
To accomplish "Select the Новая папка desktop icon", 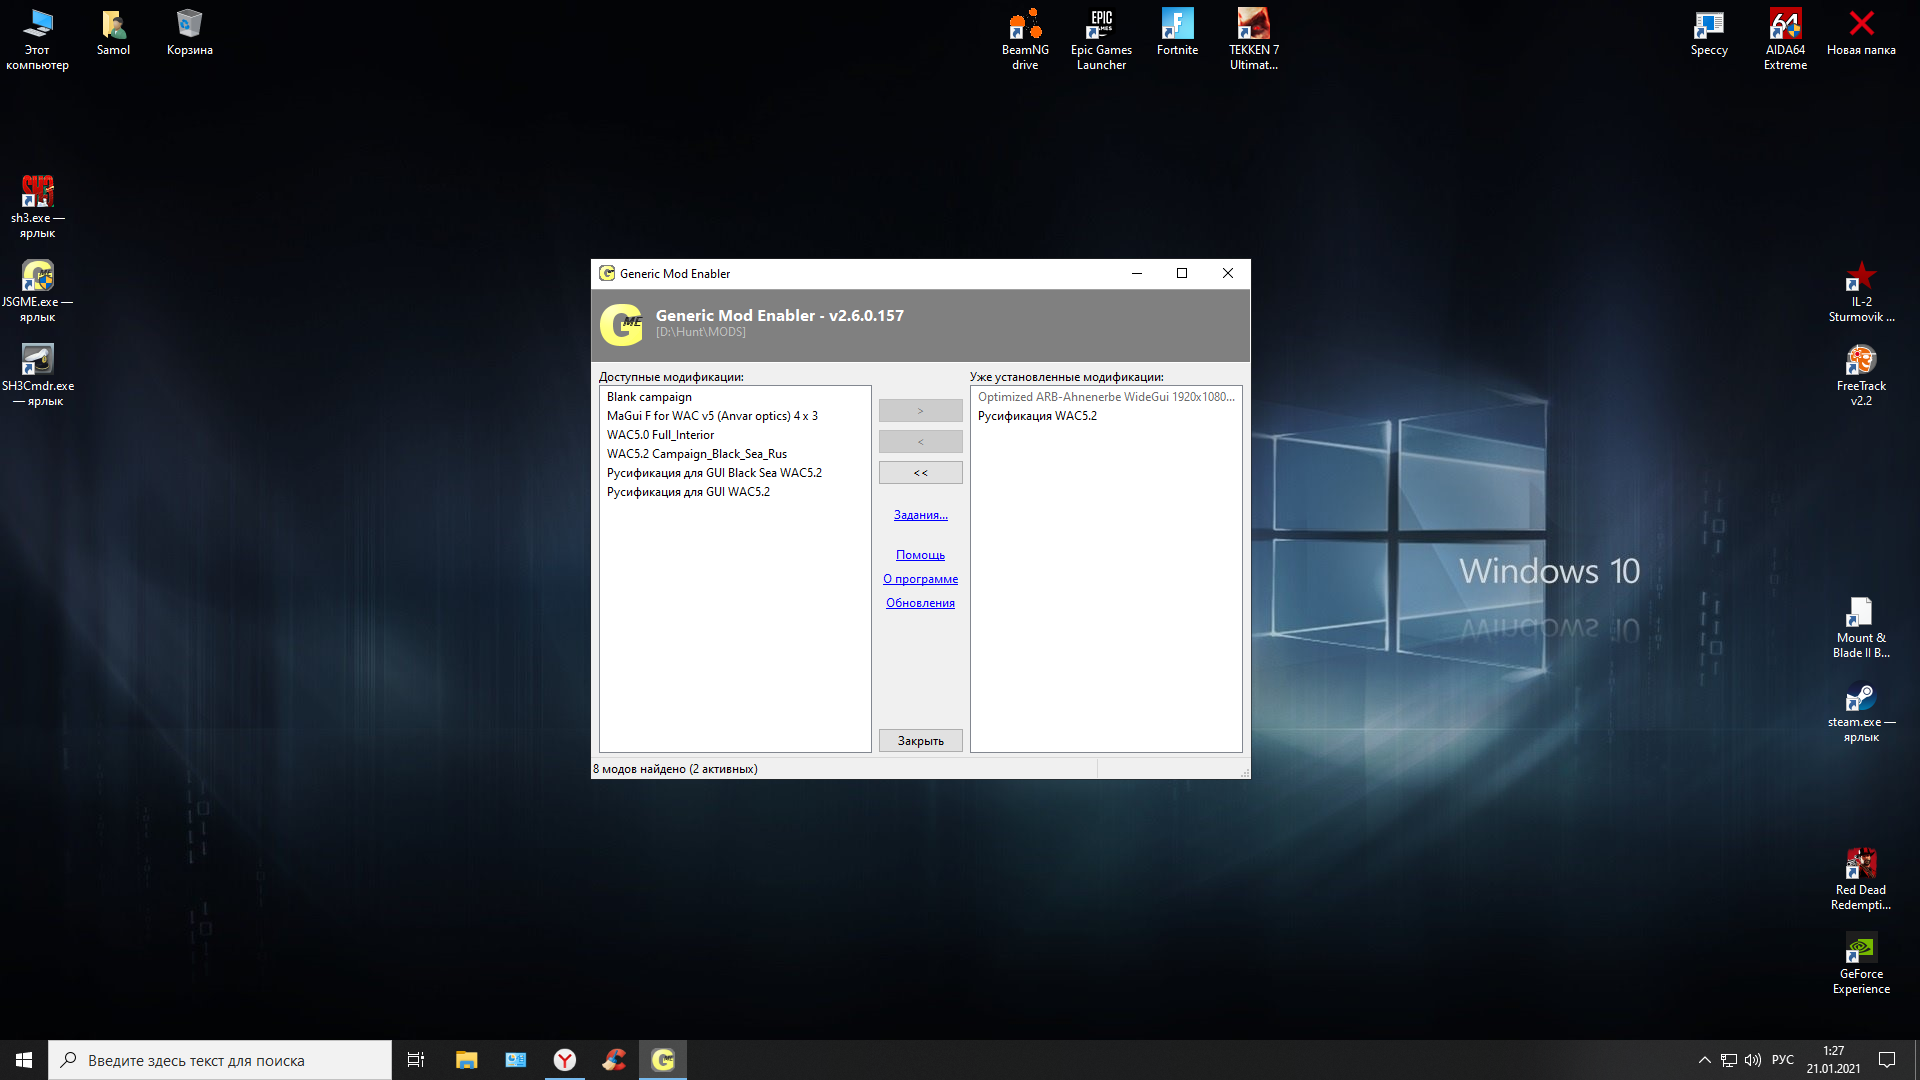I will (x=1861, y=32).
